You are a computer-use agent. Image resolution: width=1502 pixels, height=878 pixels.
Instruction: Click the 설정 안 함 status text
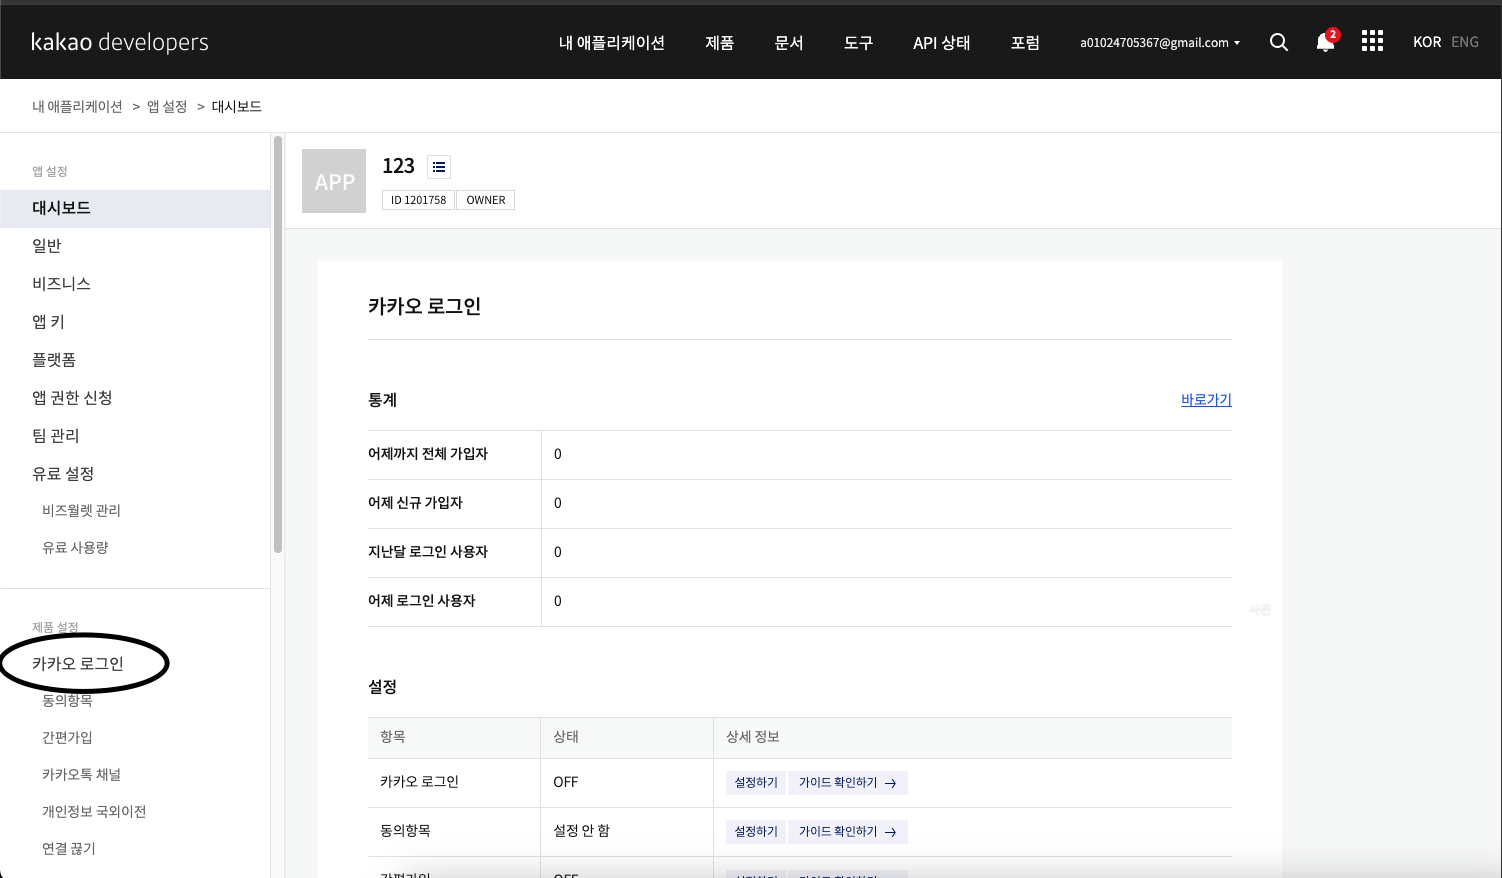click(581, 831)
